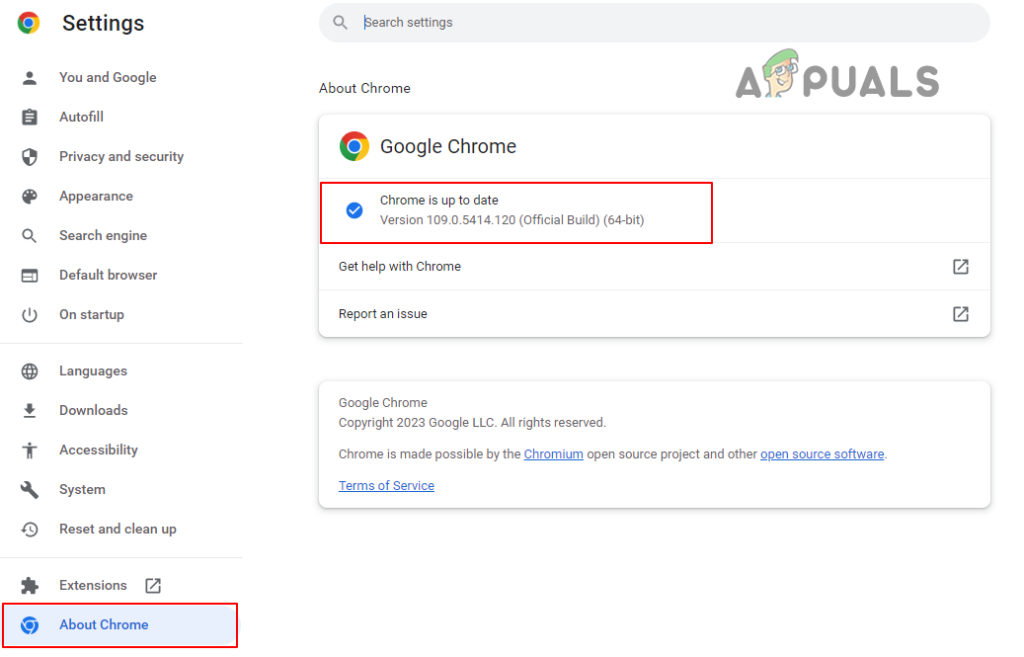Click the Privacy and security shield icon
The width and height of the screenshot is (1024, 657).
(x=29, y=157)
